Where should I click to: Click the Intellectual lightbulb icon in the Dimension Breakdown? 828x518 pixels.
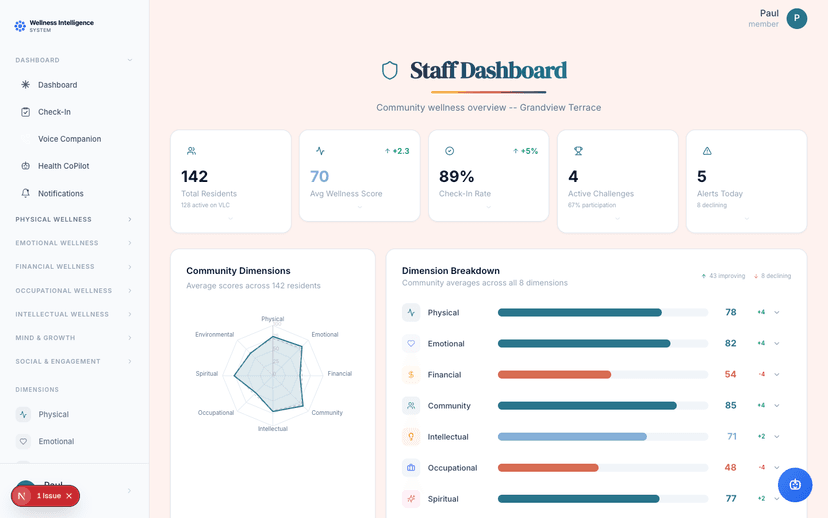[411, 437]
